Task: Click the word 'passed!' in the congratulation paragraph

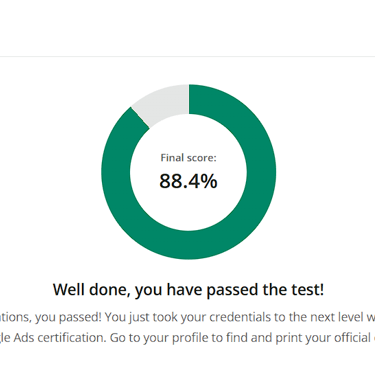Action: (x=80, y=317)
